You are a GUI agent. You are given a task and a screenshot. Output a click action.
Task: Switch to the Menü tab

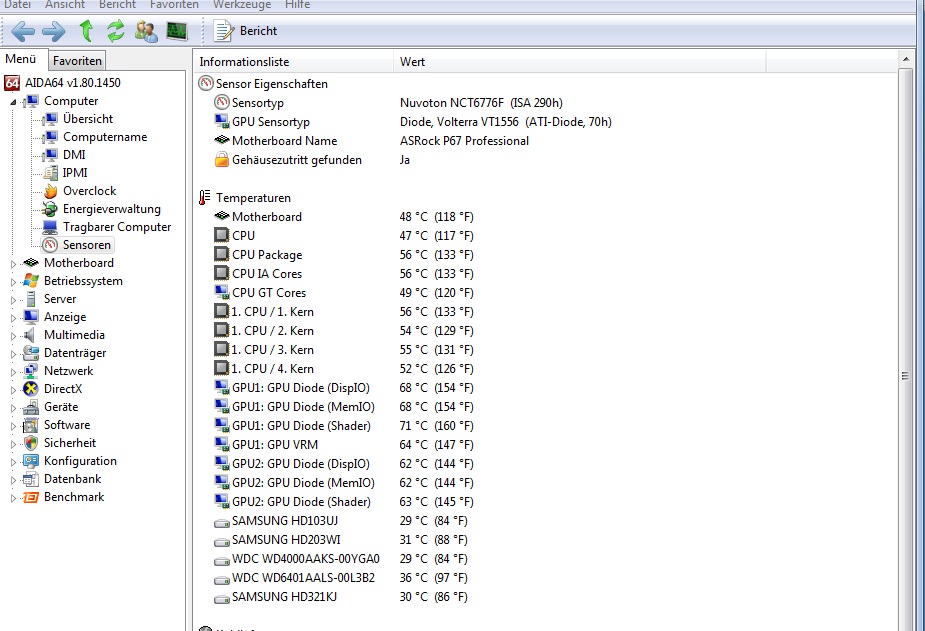point(21,59)
